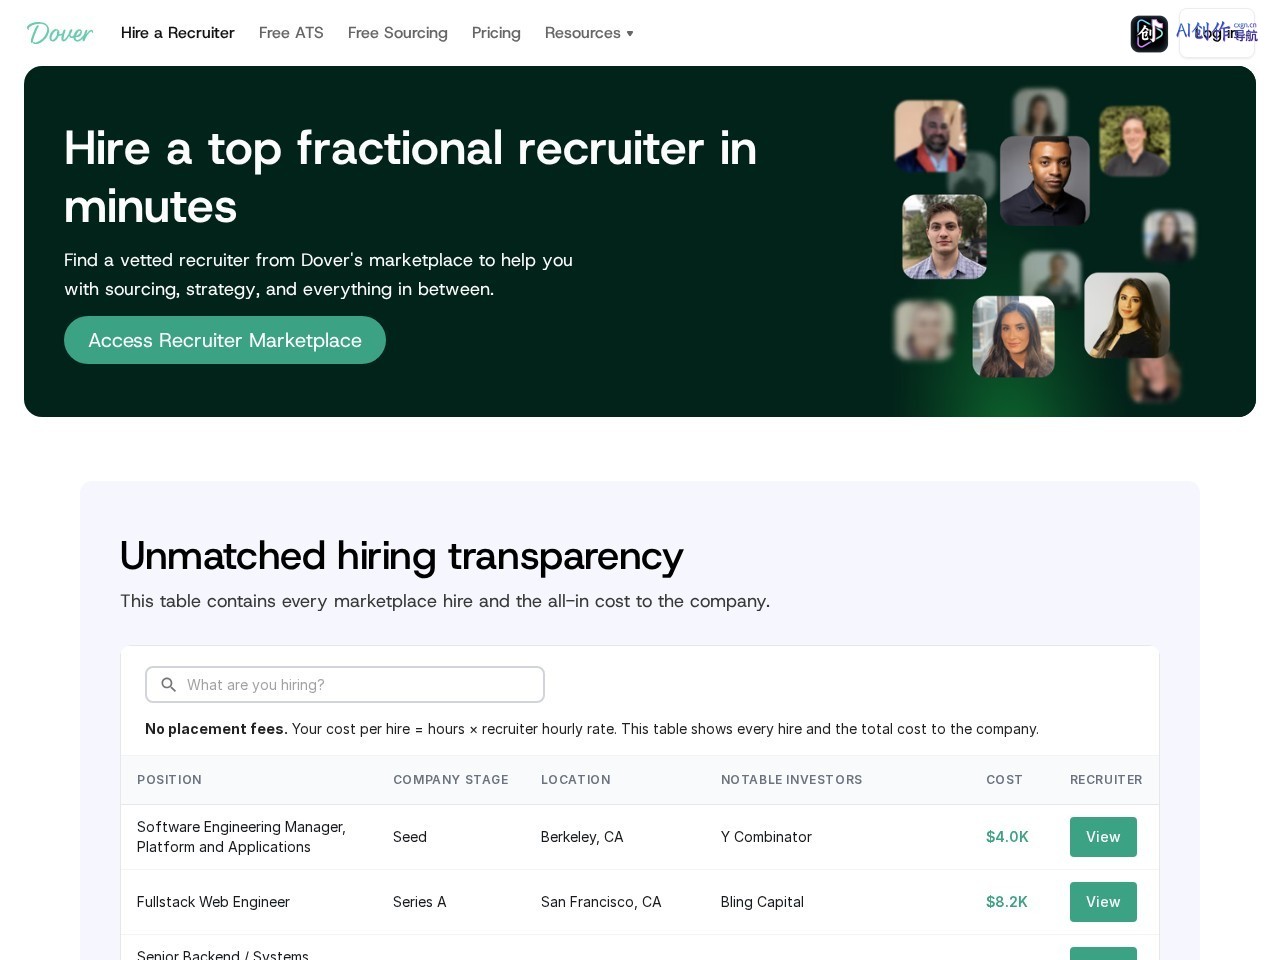1280x960 pixels.
Task: Go to the Free ATS page
Action: pos(291,33)
